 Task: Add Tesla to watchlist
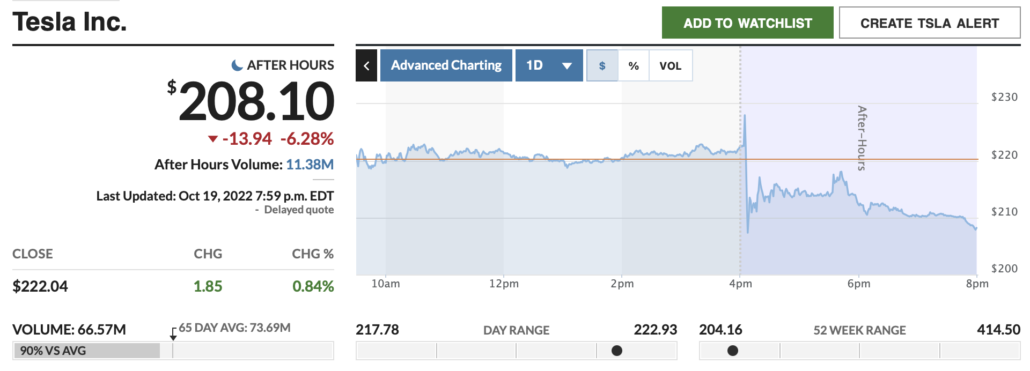coord(748,23)
